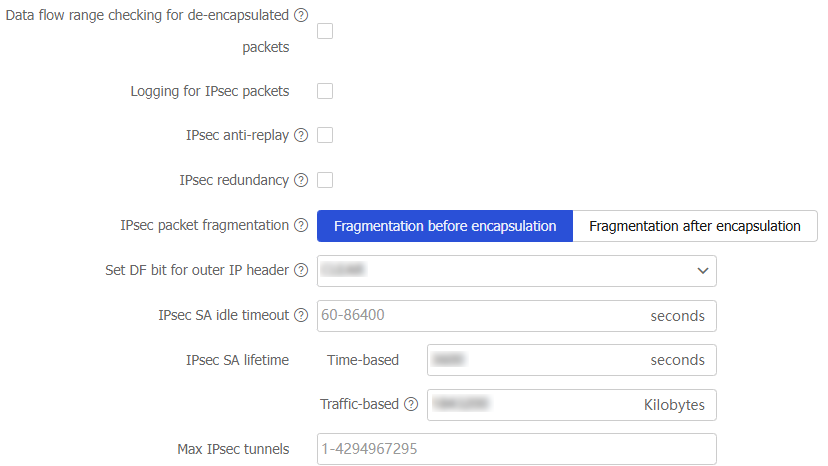Click help icon for data flow range checking
Image resolution: width=828 pixels, height=466 pixels.
(301, 15)
